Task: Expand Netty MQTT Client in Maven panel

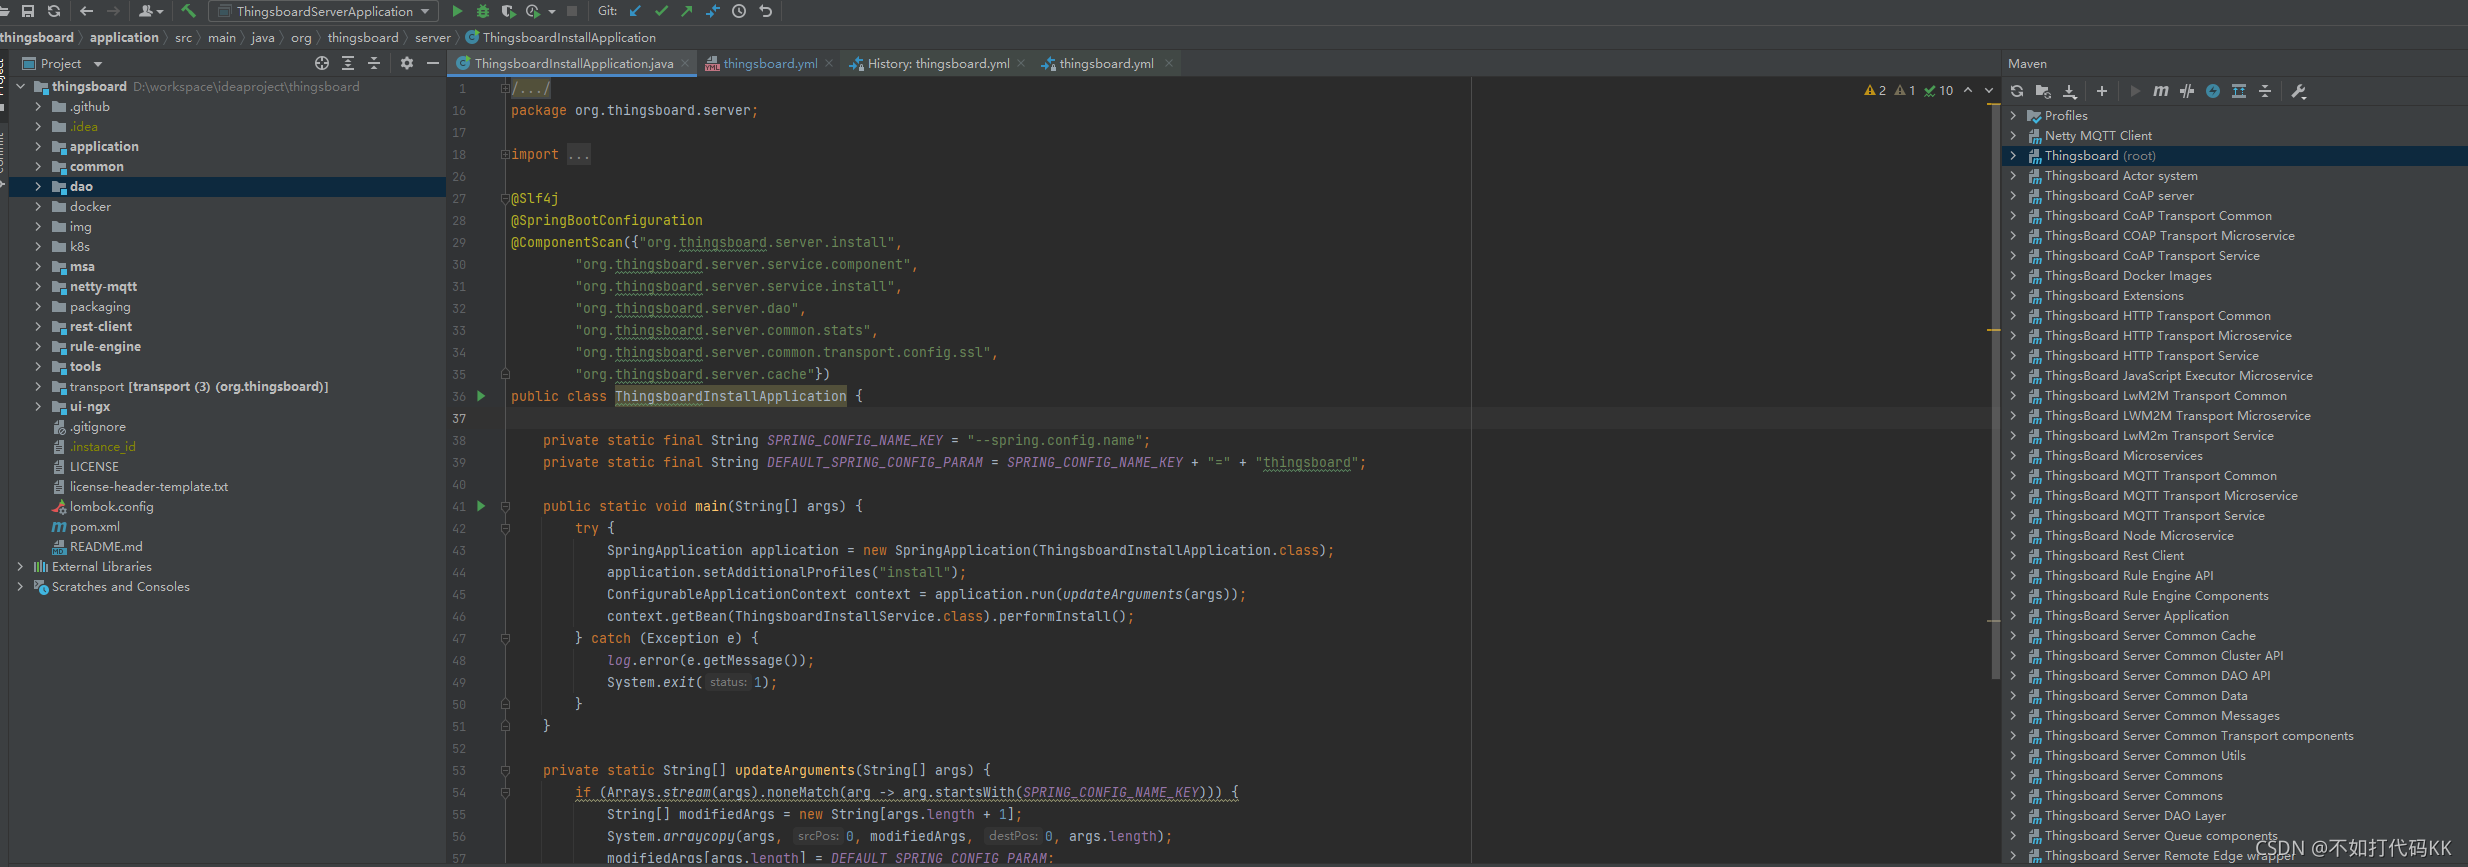Action: pos(2013,135)
